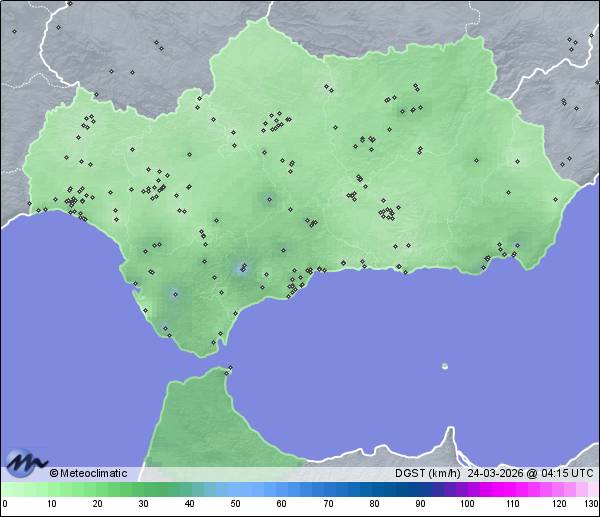Viewport: 600px width, 517px height.
Task: Click the 130 label at the scale end
Action: tap(588, 504)
